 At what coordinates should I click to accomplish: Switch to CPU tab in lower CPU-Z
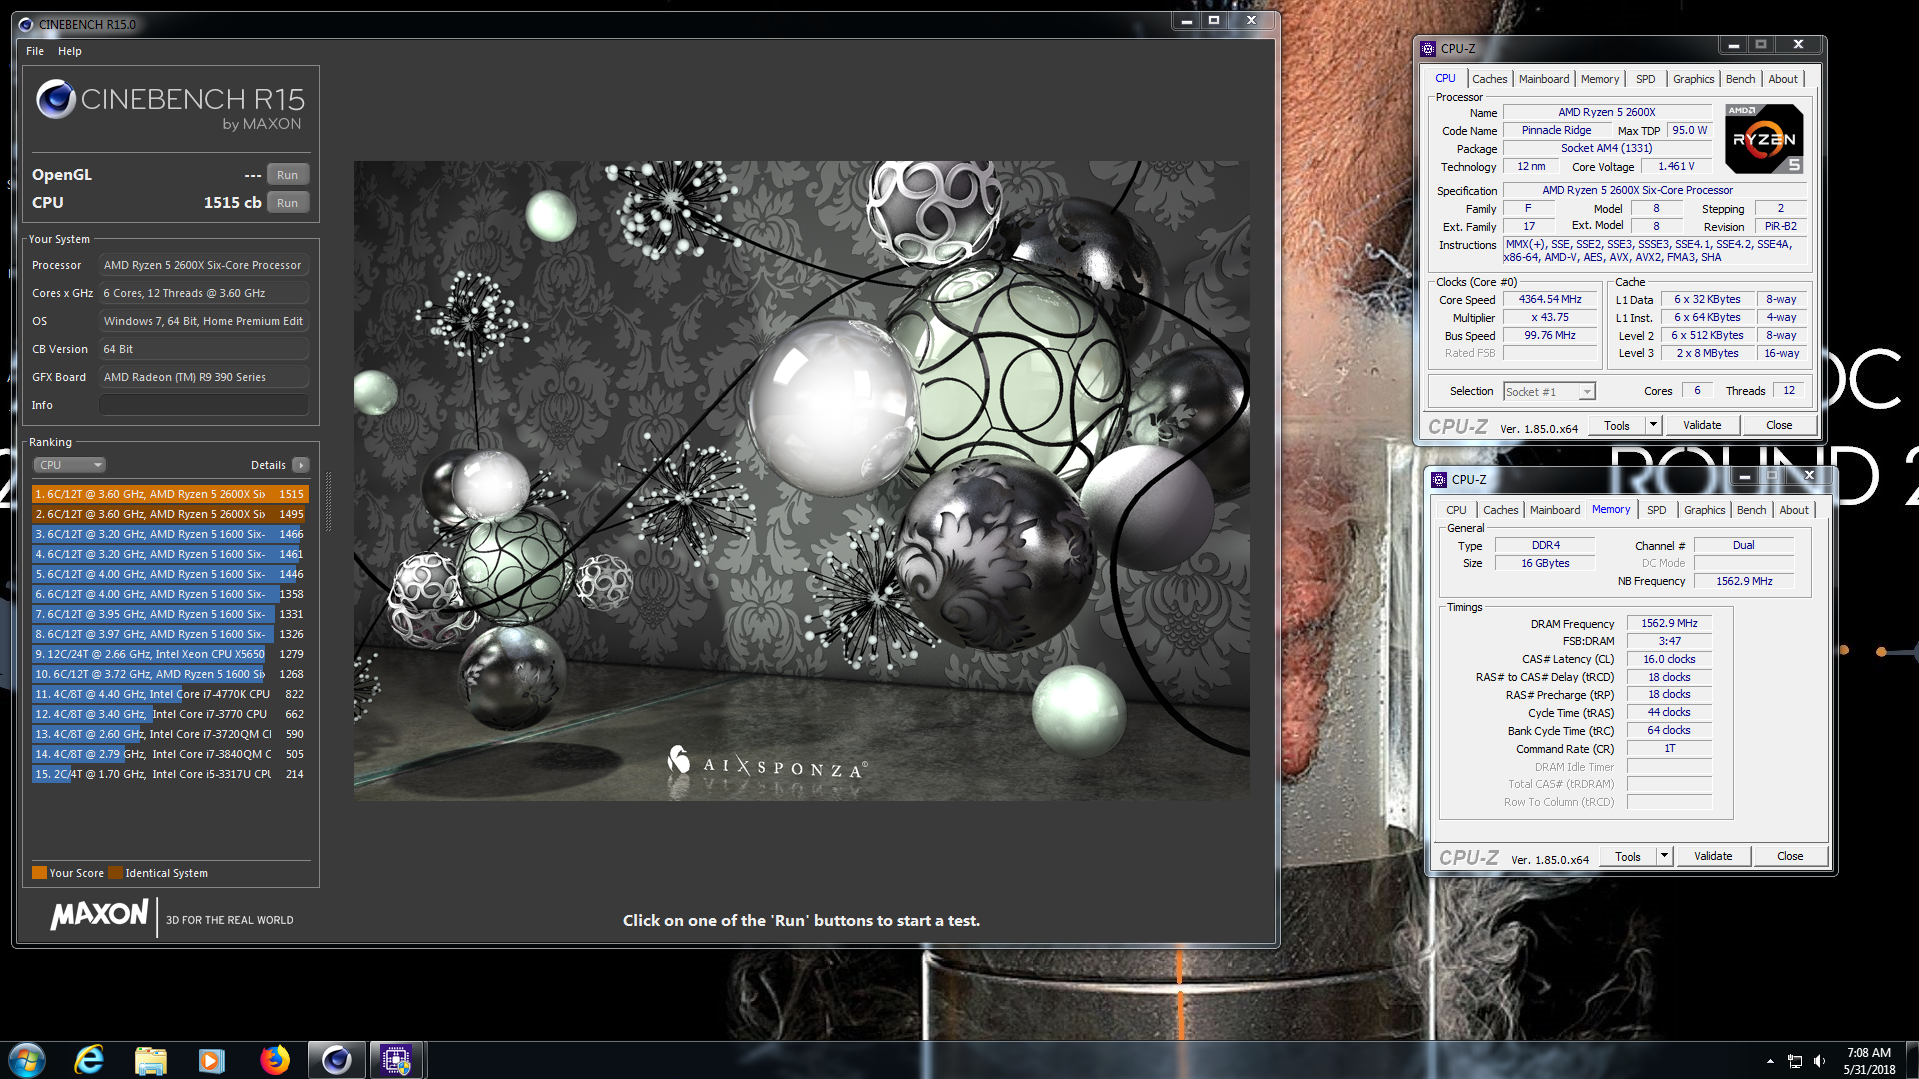1456,510
